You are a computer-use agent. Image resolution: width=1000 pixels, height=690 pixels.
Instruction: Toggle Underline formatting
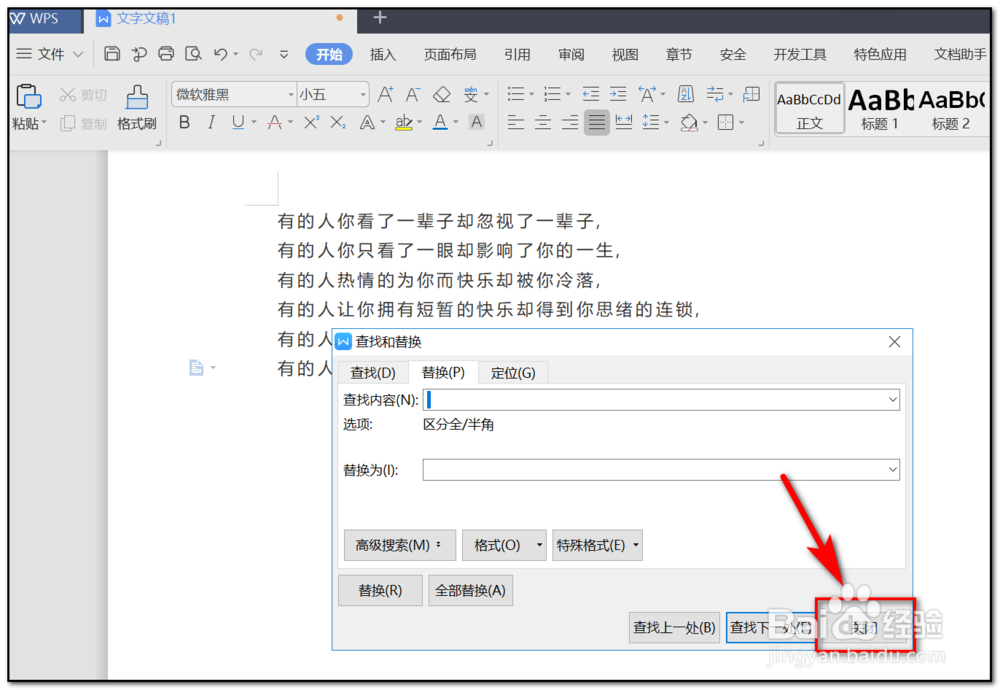click(x=238, y=122)
